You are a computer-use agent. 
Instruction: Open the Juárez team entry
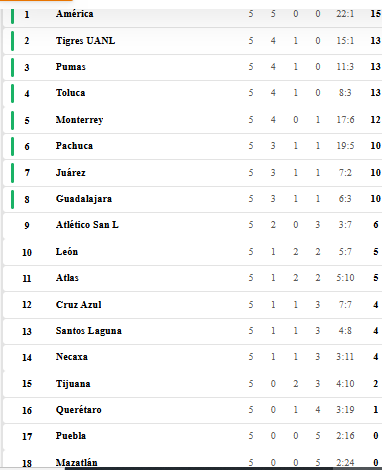(x=71, y=173)
